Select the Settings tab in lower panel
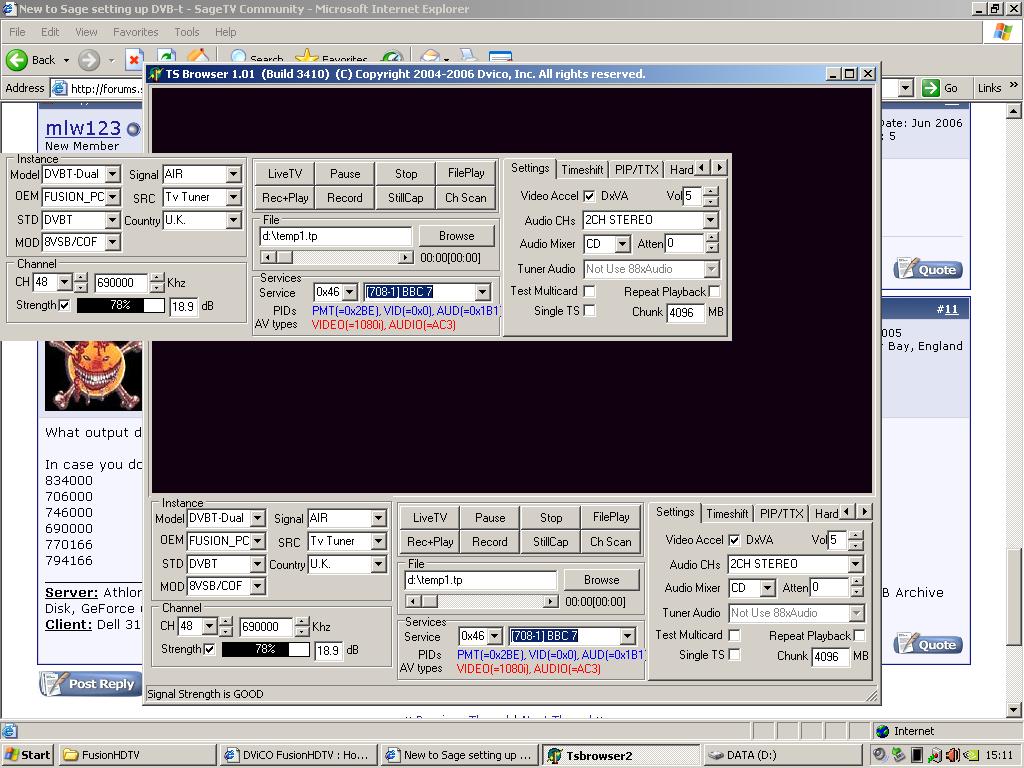The height and width of the screenshot is (768, 1024). (x=675, y=513)
